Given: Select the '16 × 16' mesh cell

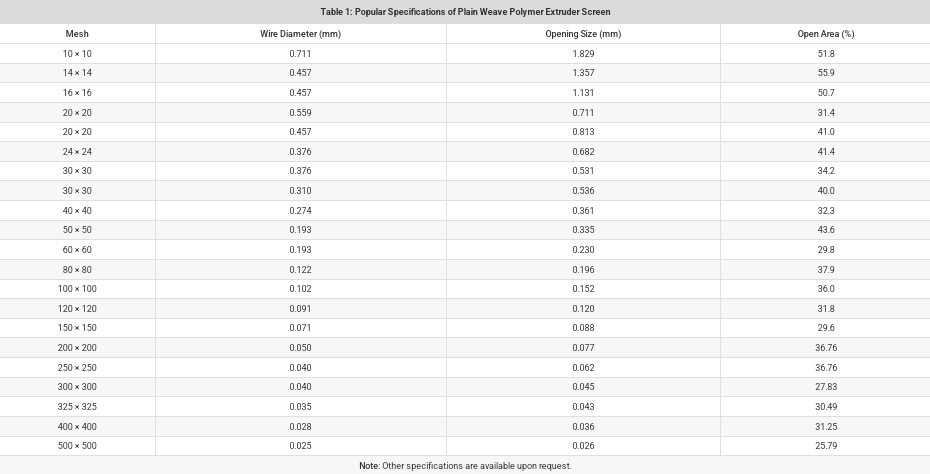Looking at the screenshot, I should tap(77, 93).
